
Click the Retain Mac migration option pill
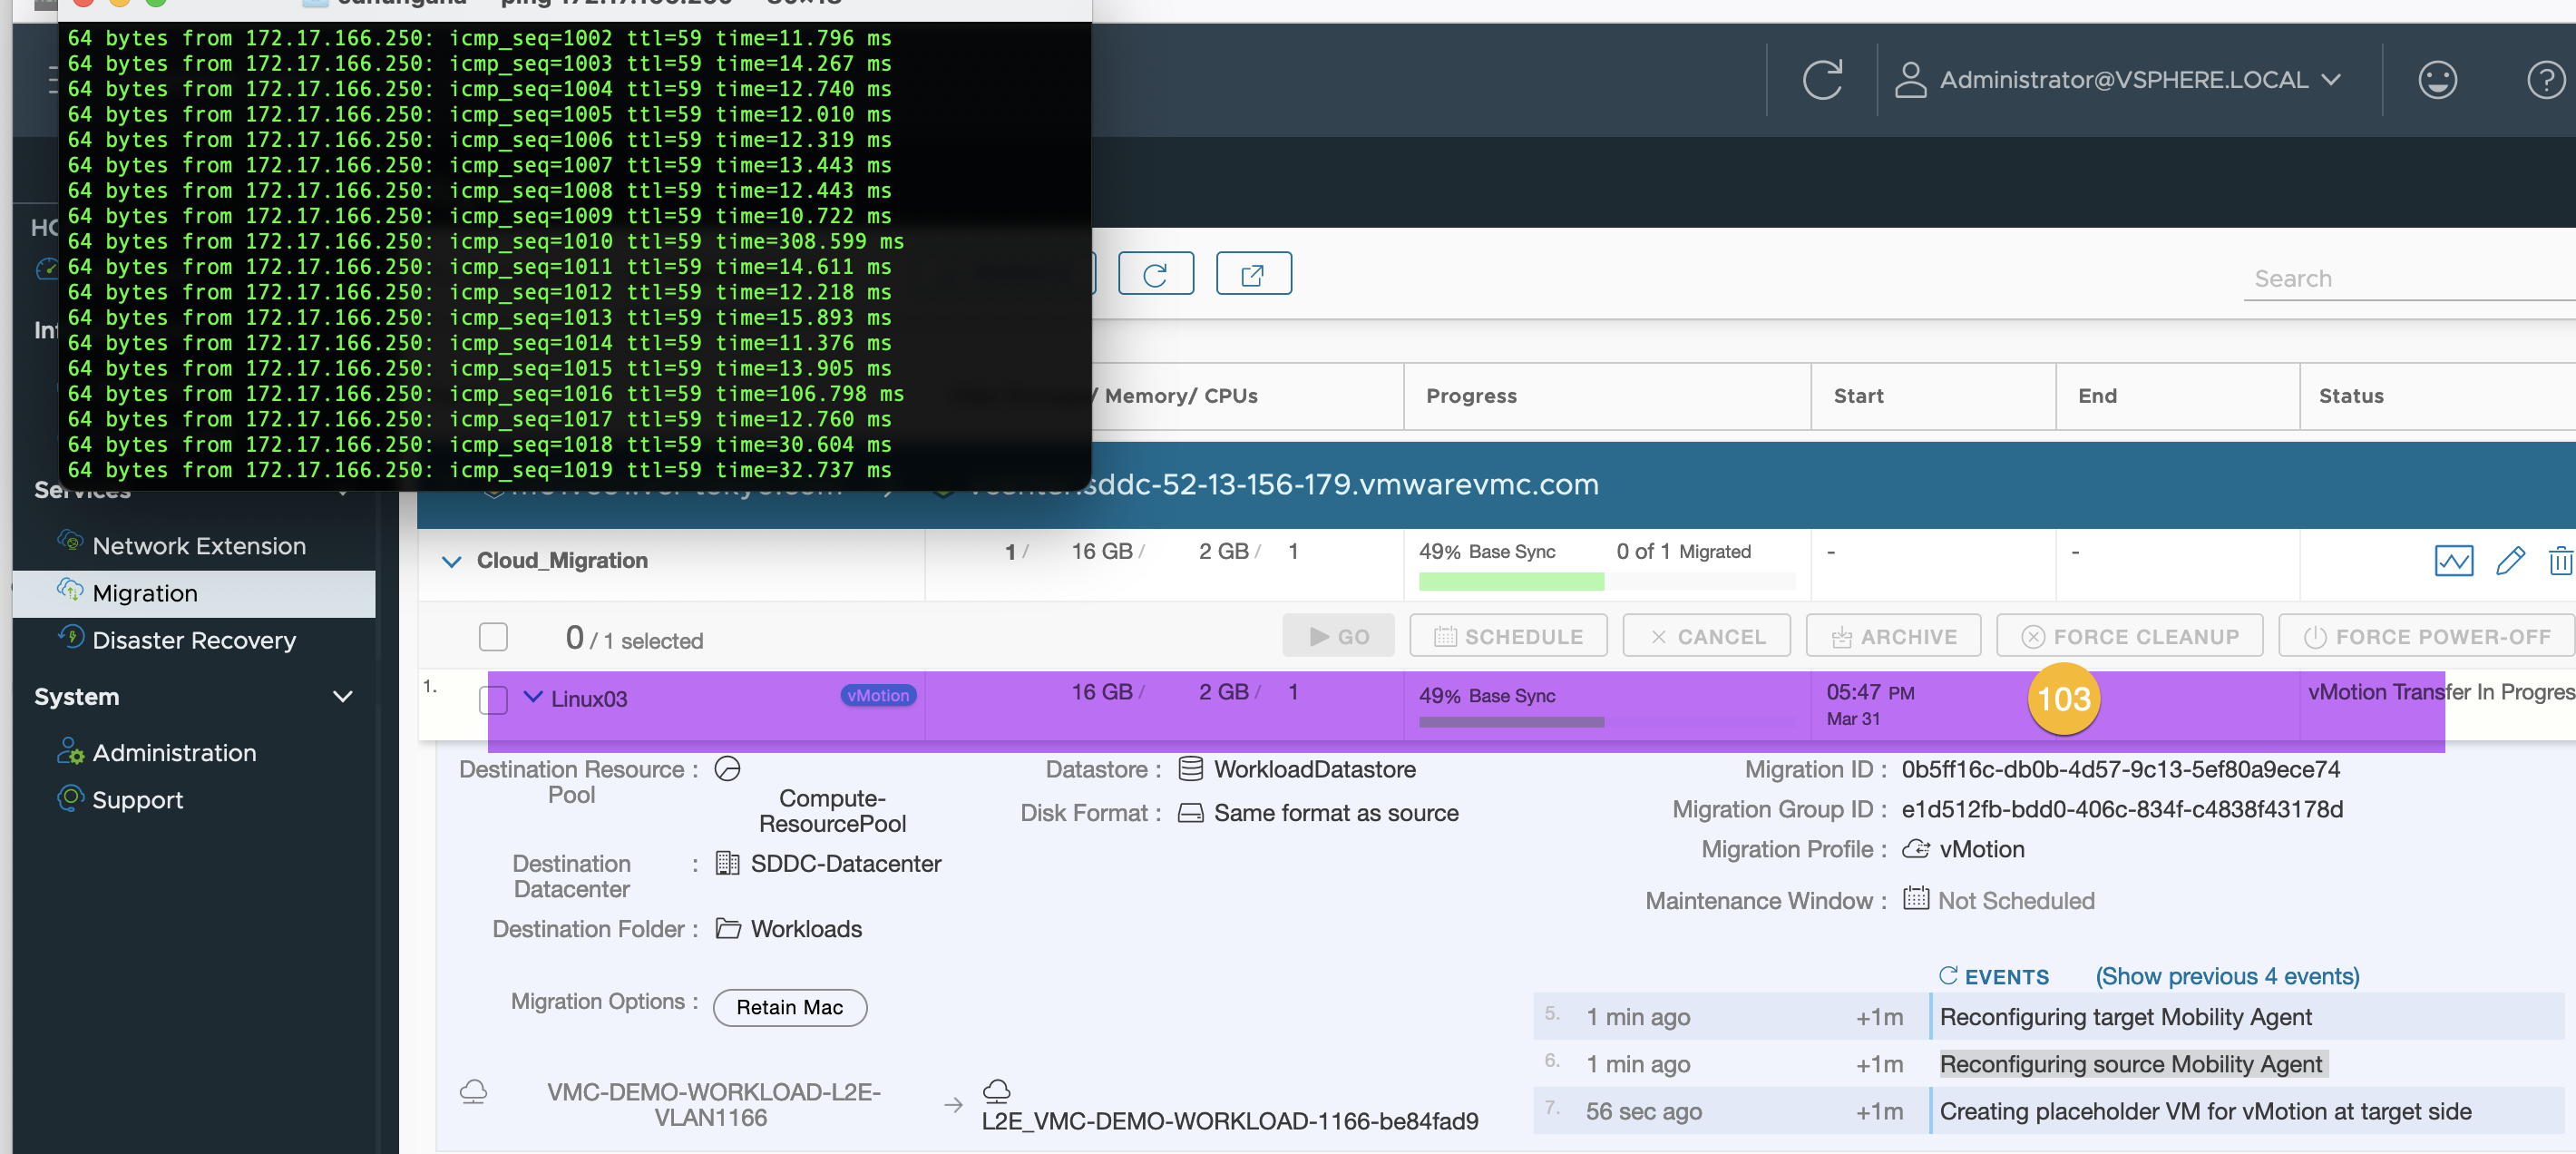[x=789, y=1007]
